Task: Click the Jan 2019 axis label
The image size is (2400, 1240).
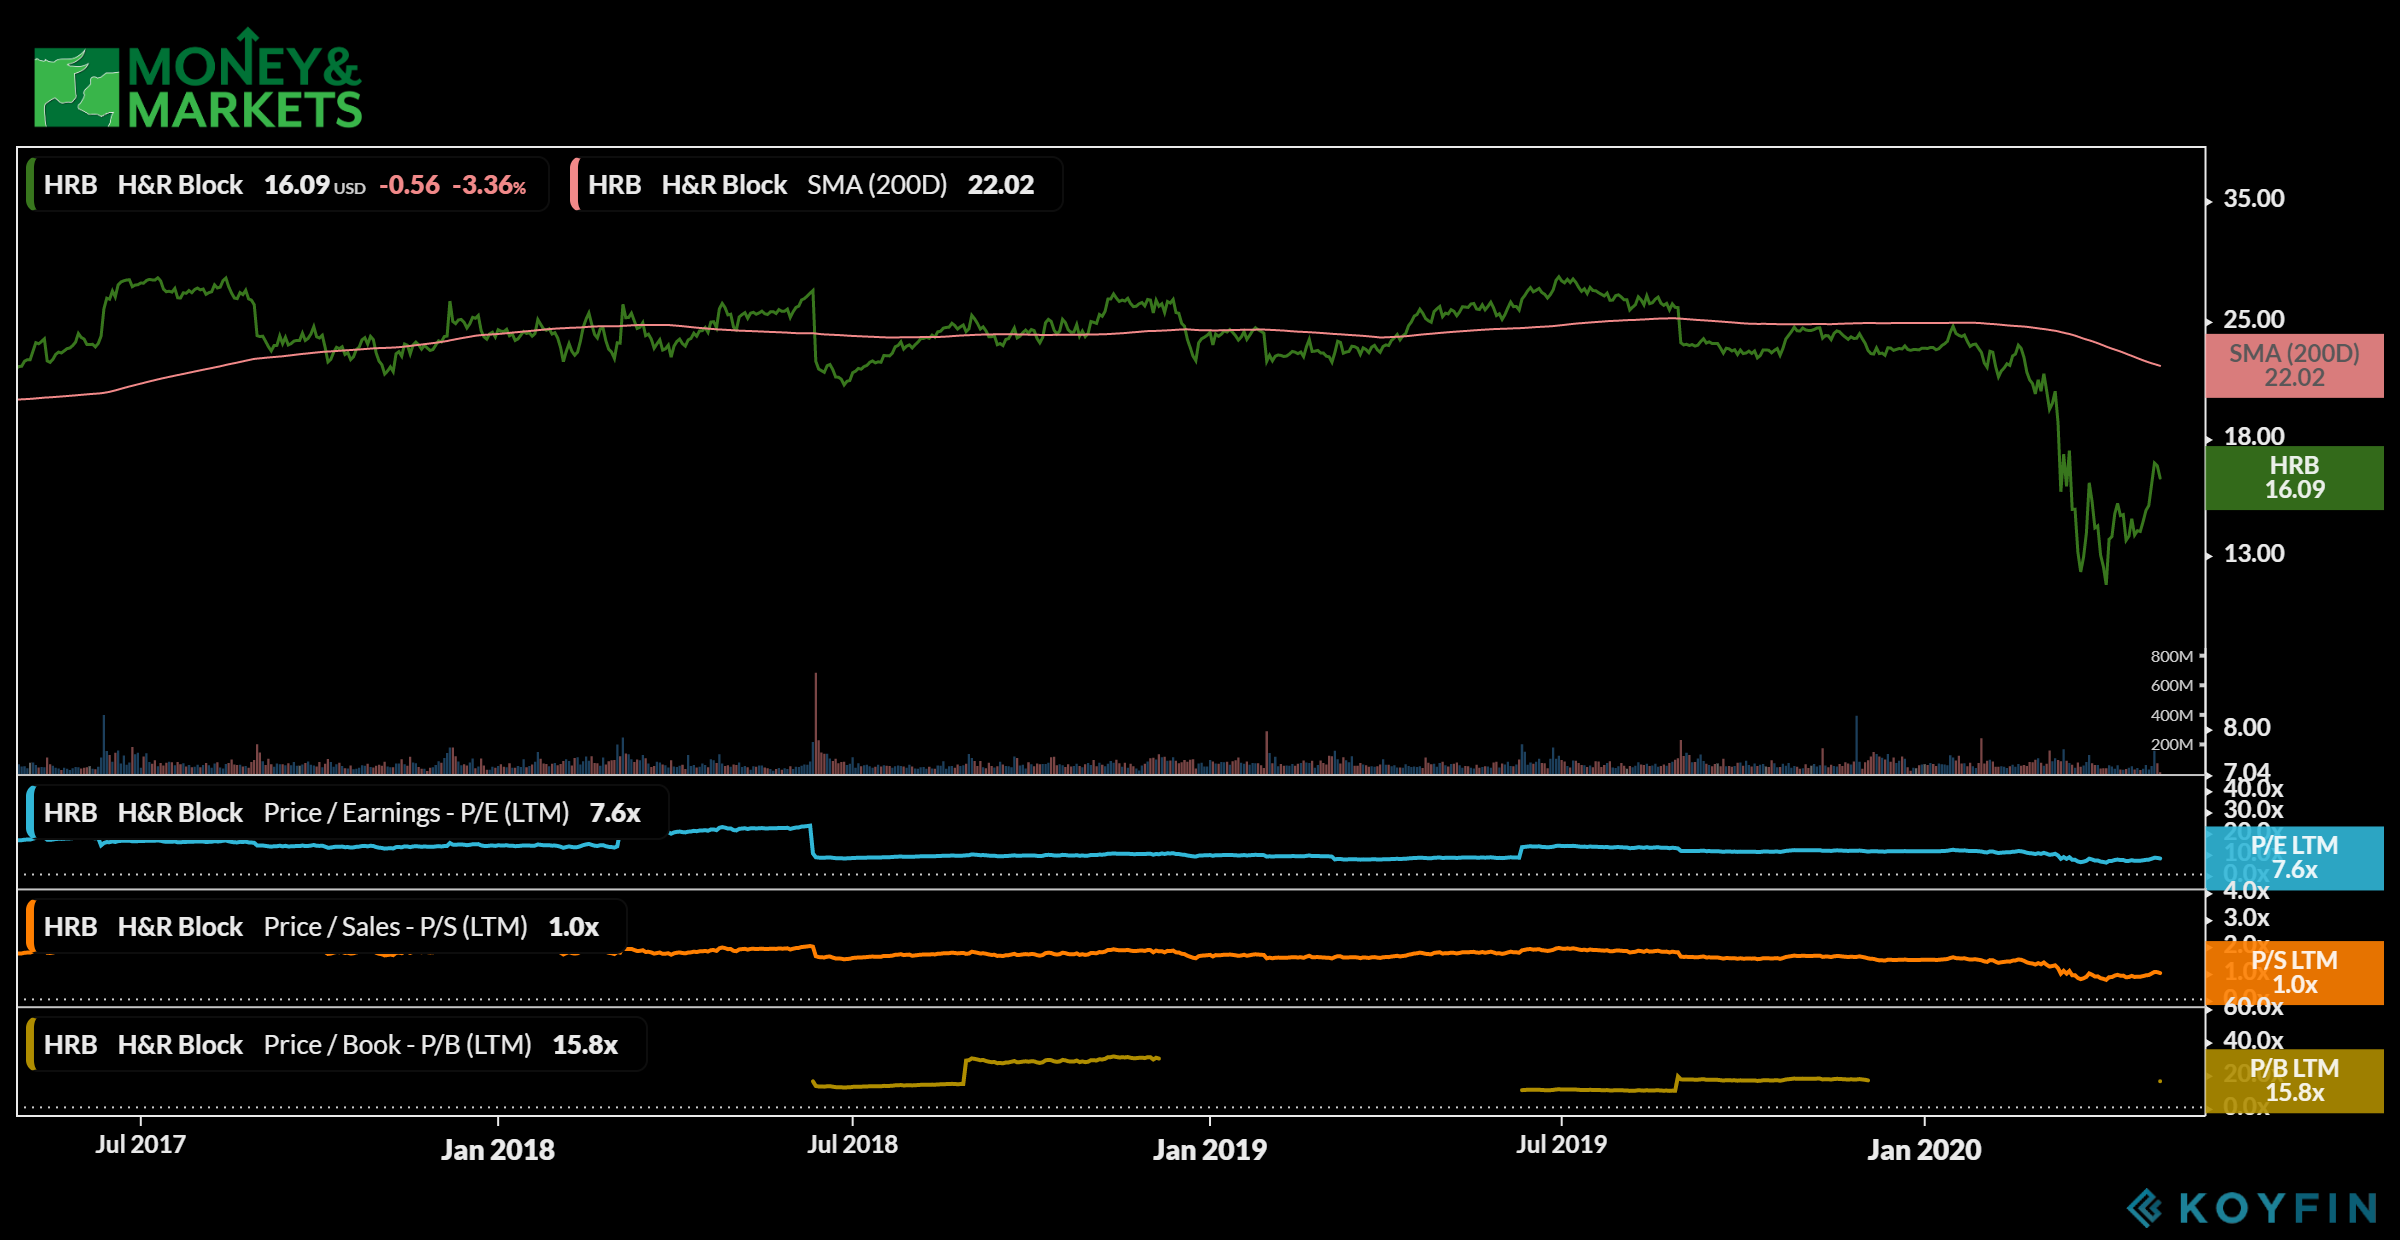Action: click(1210, 1150)
